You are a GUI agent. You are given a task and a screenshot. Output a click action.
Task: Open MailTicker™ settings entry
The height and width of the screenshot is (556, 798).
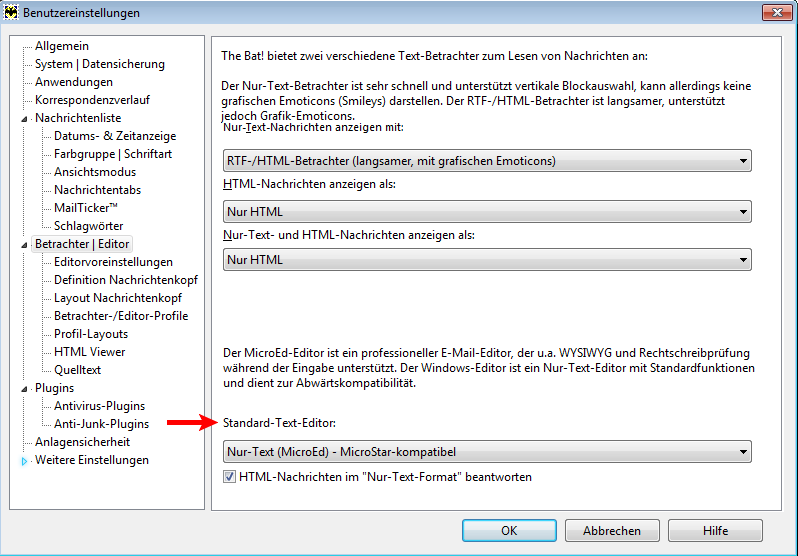click(86, 208)
